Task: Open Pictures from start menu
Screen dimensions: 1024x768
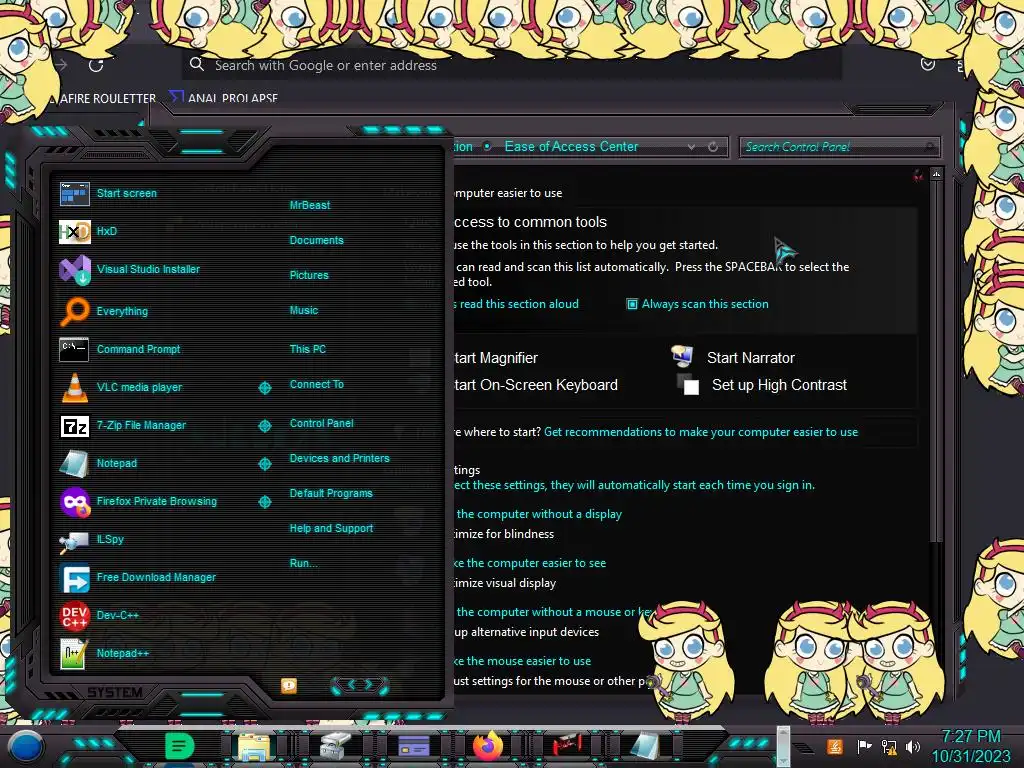Action: [309, 276]
